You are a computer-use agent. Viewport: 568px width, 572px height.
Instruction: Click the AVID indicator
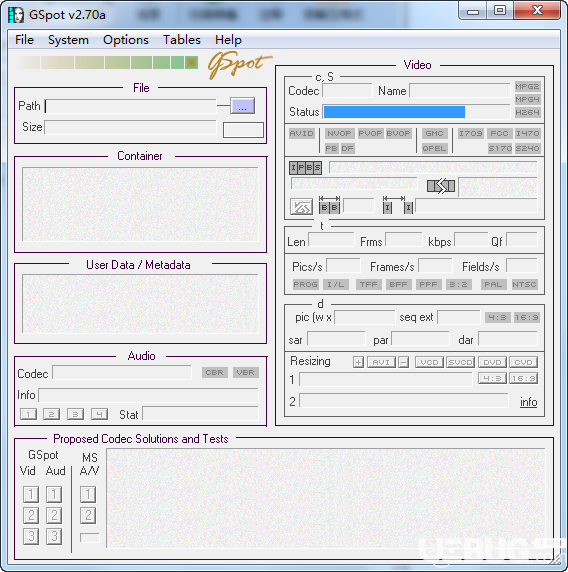[x=301, y=134]
